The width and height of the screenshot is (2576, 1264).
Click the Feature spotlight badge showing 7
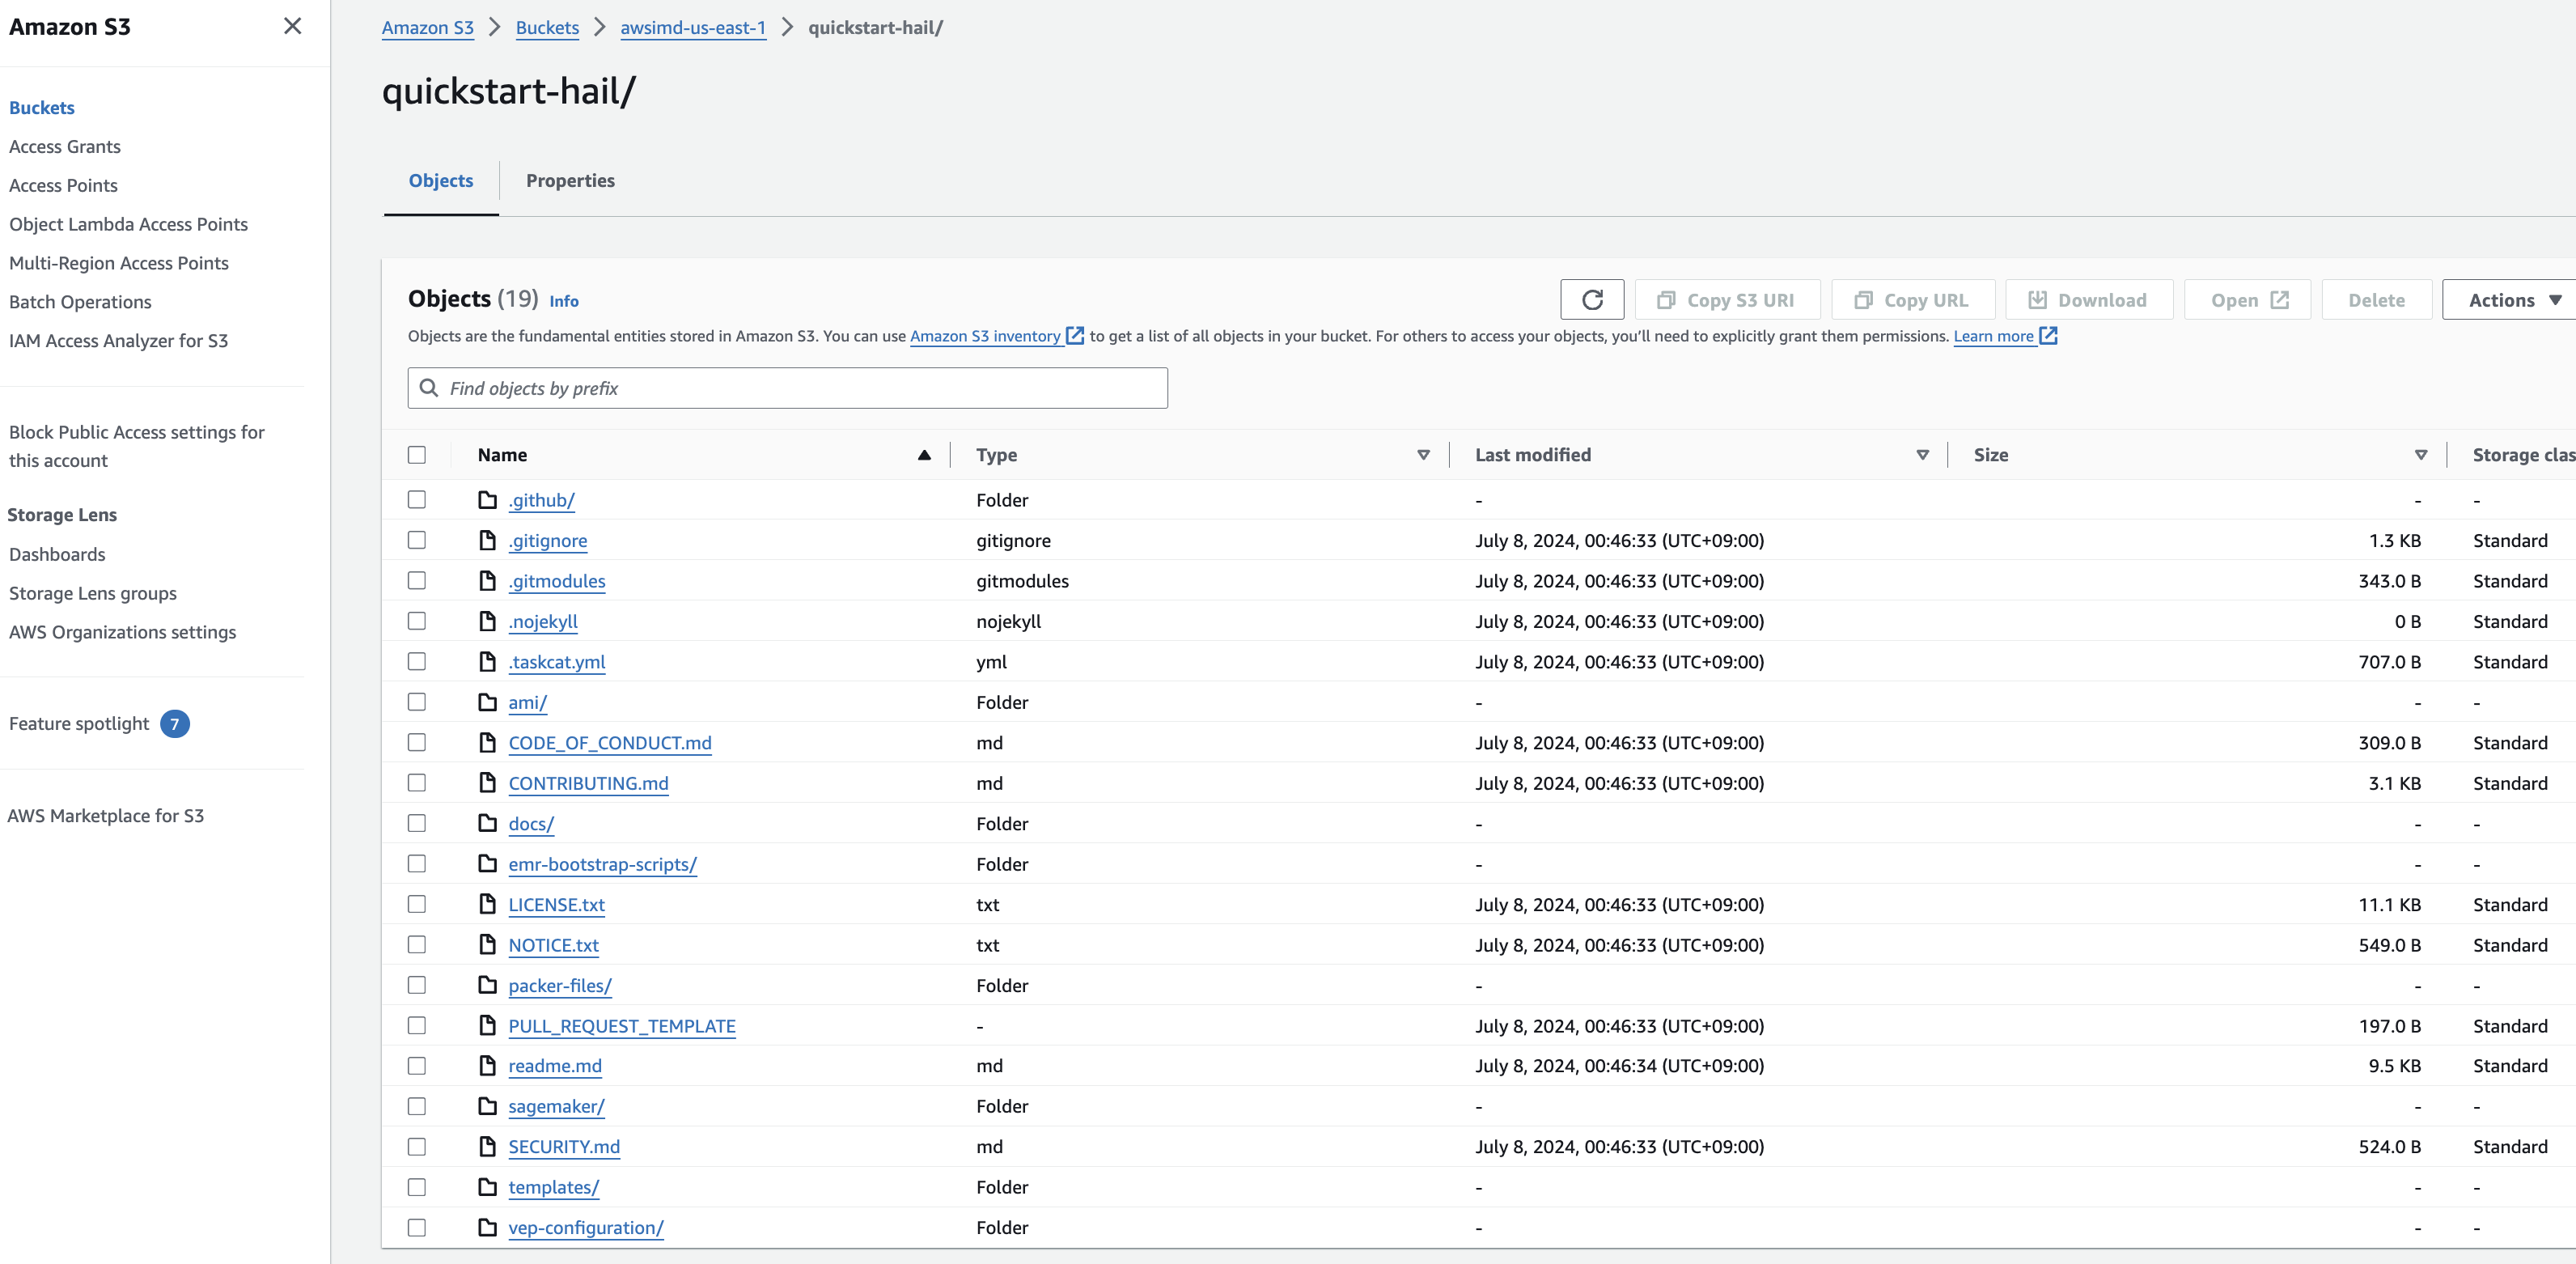click(x=175, y=724)
